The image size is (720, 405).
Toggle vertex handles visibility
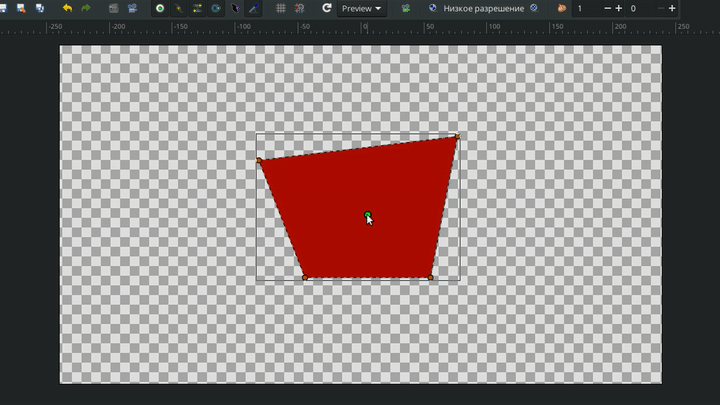[178, 8]
